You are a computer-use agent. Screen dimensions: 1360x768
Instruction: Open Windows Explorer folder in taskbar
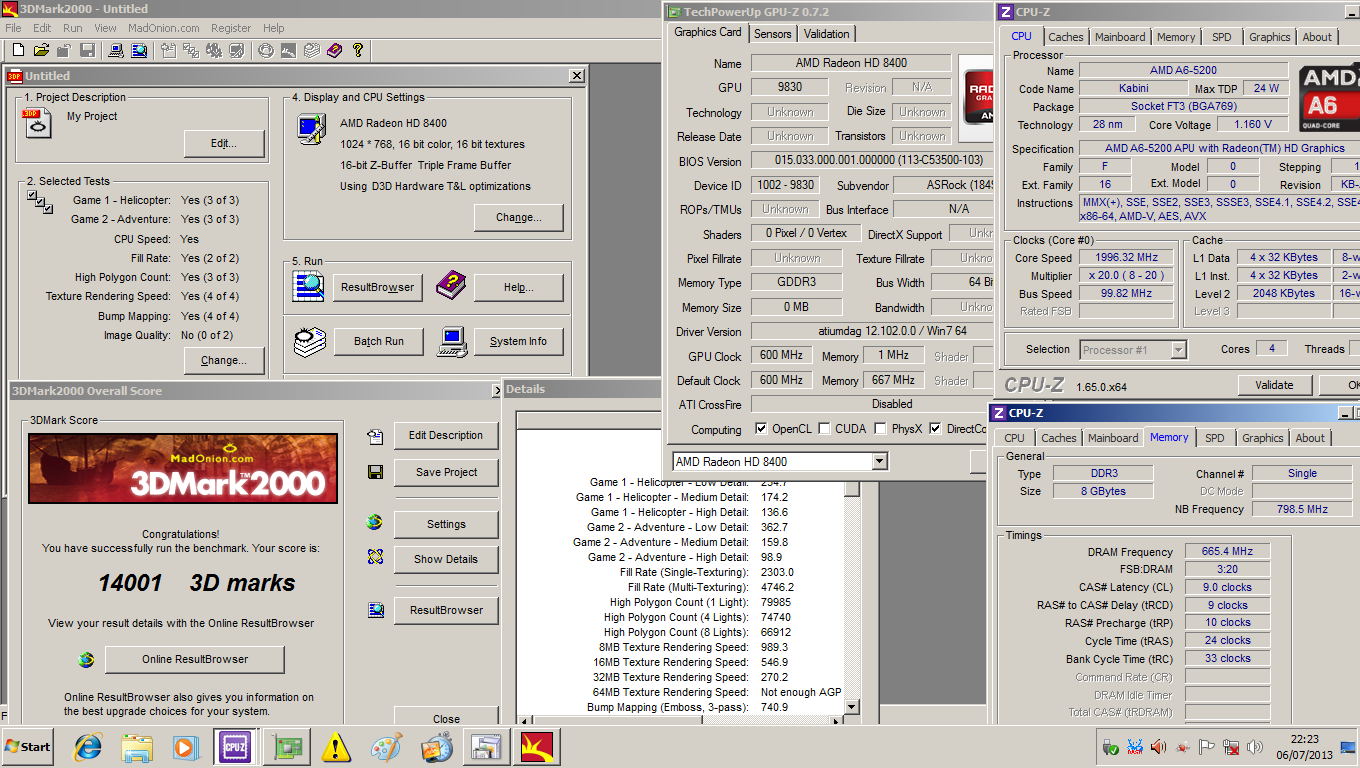(x=137, y=747)
